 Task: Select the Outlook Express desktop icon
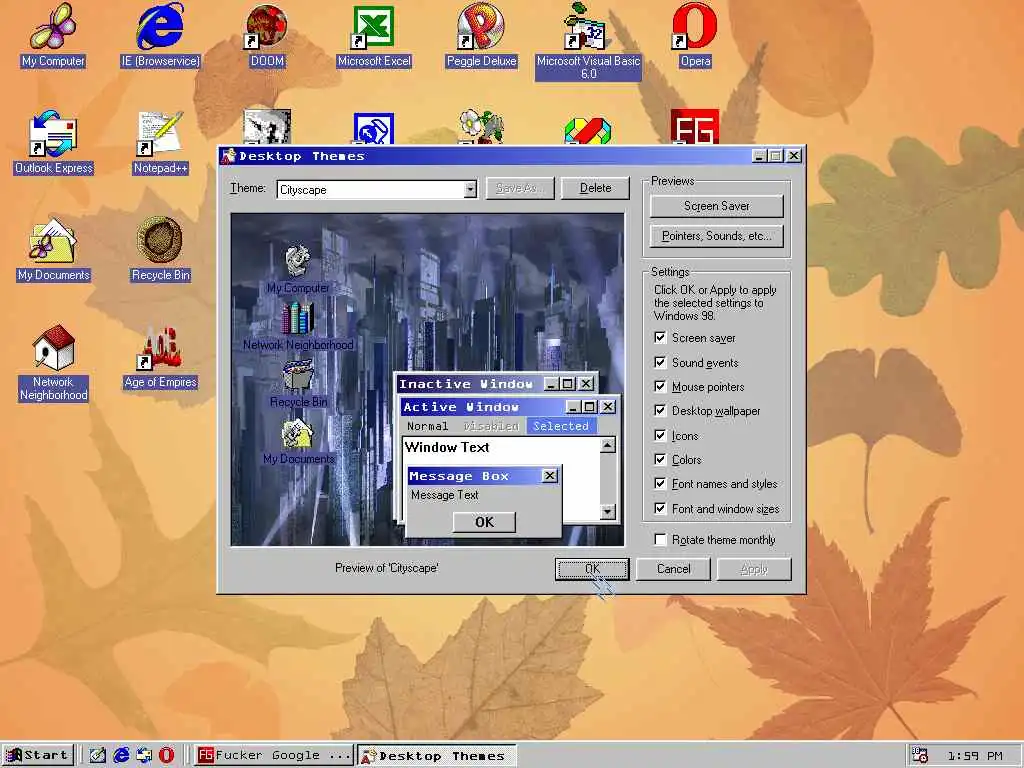(x=54, y=143)
